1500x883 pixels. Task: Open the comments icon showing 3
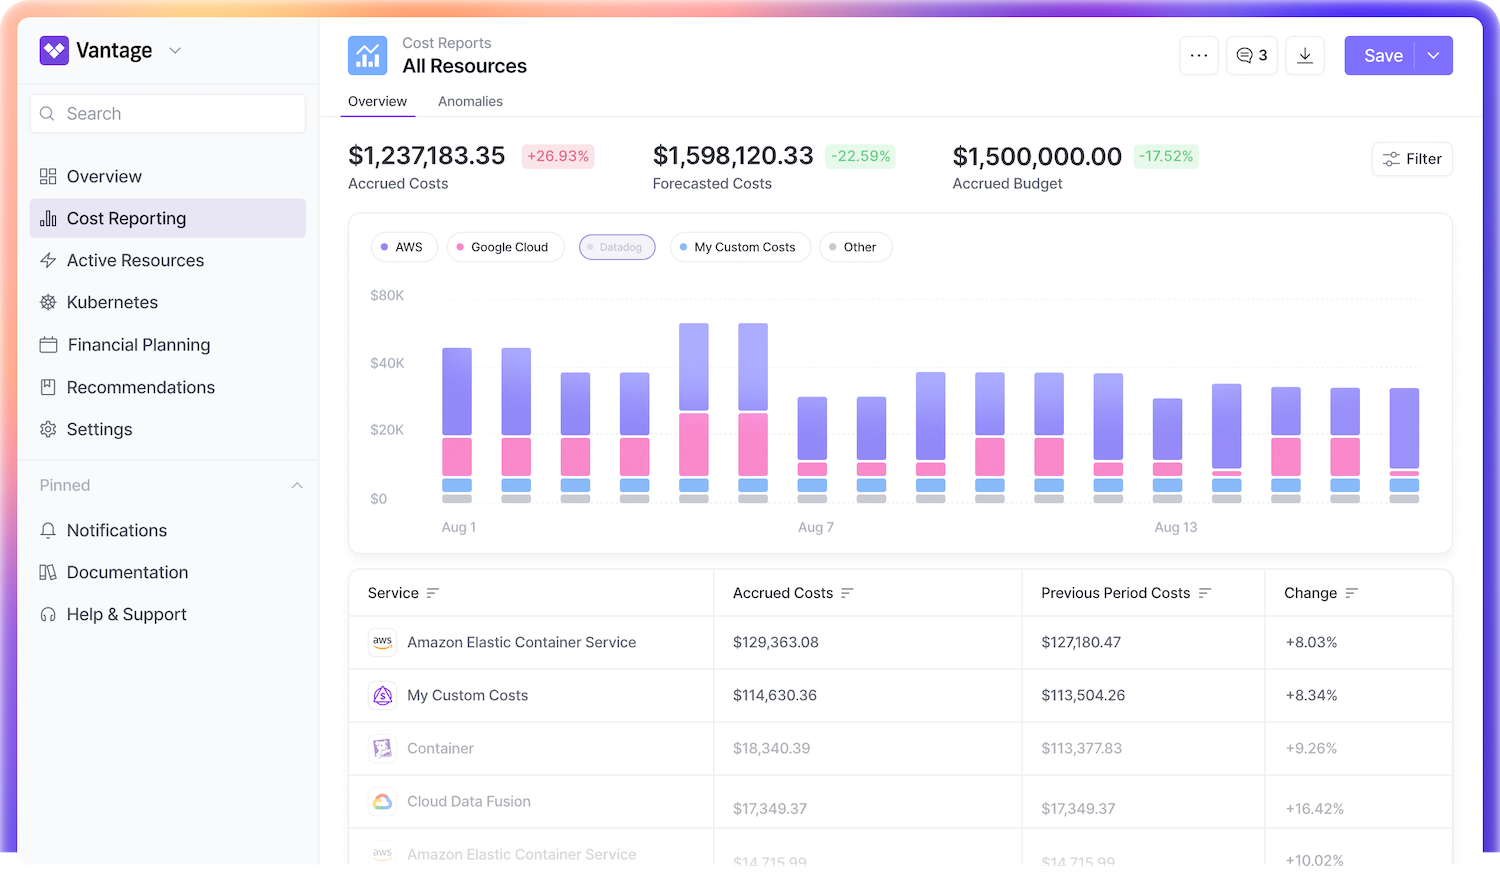[x=1251, y=56]
